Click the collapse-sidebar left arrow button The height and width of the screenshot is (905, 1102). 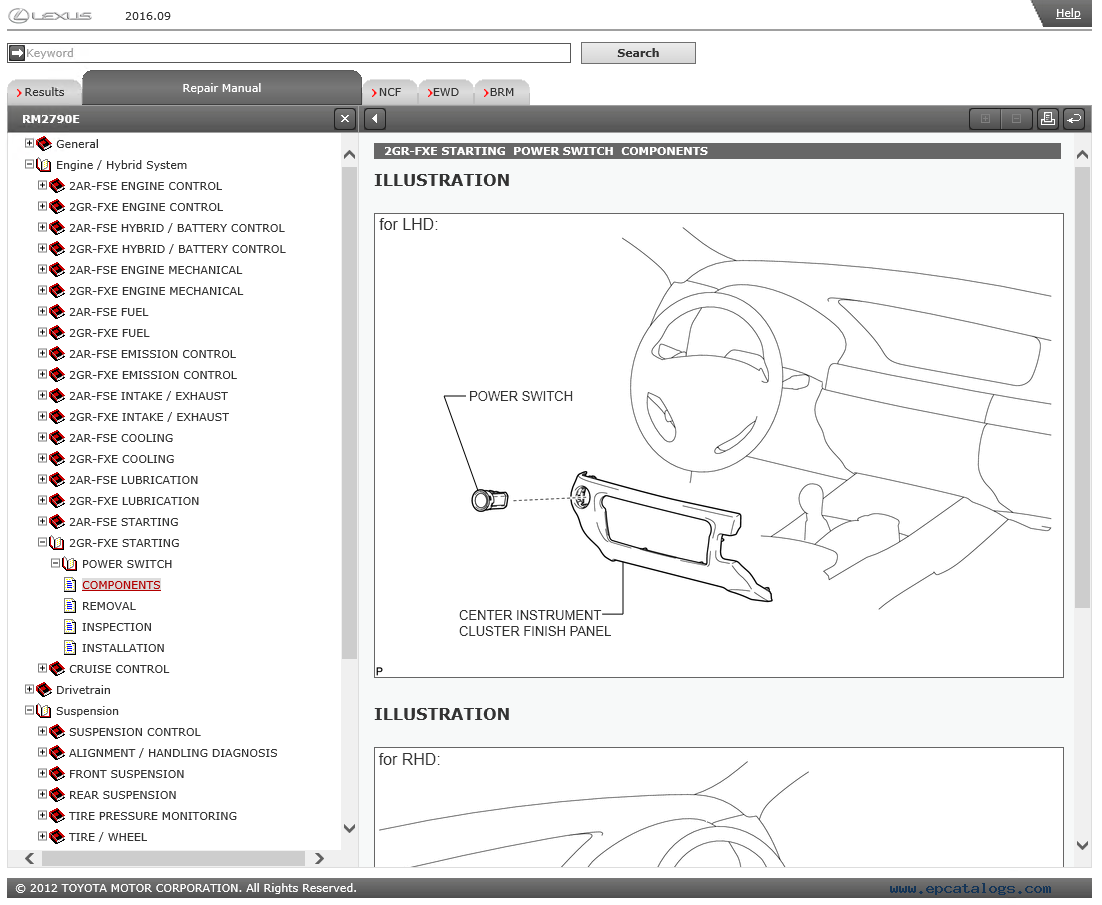coord(375,119)
